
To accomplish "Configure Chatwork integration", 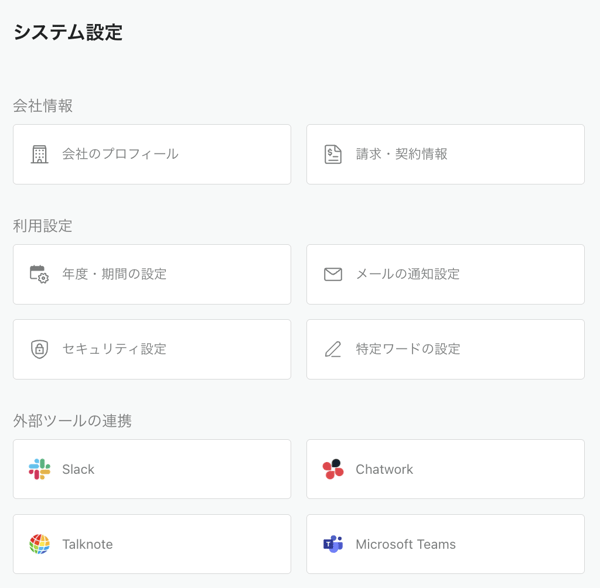I will 445,469.
